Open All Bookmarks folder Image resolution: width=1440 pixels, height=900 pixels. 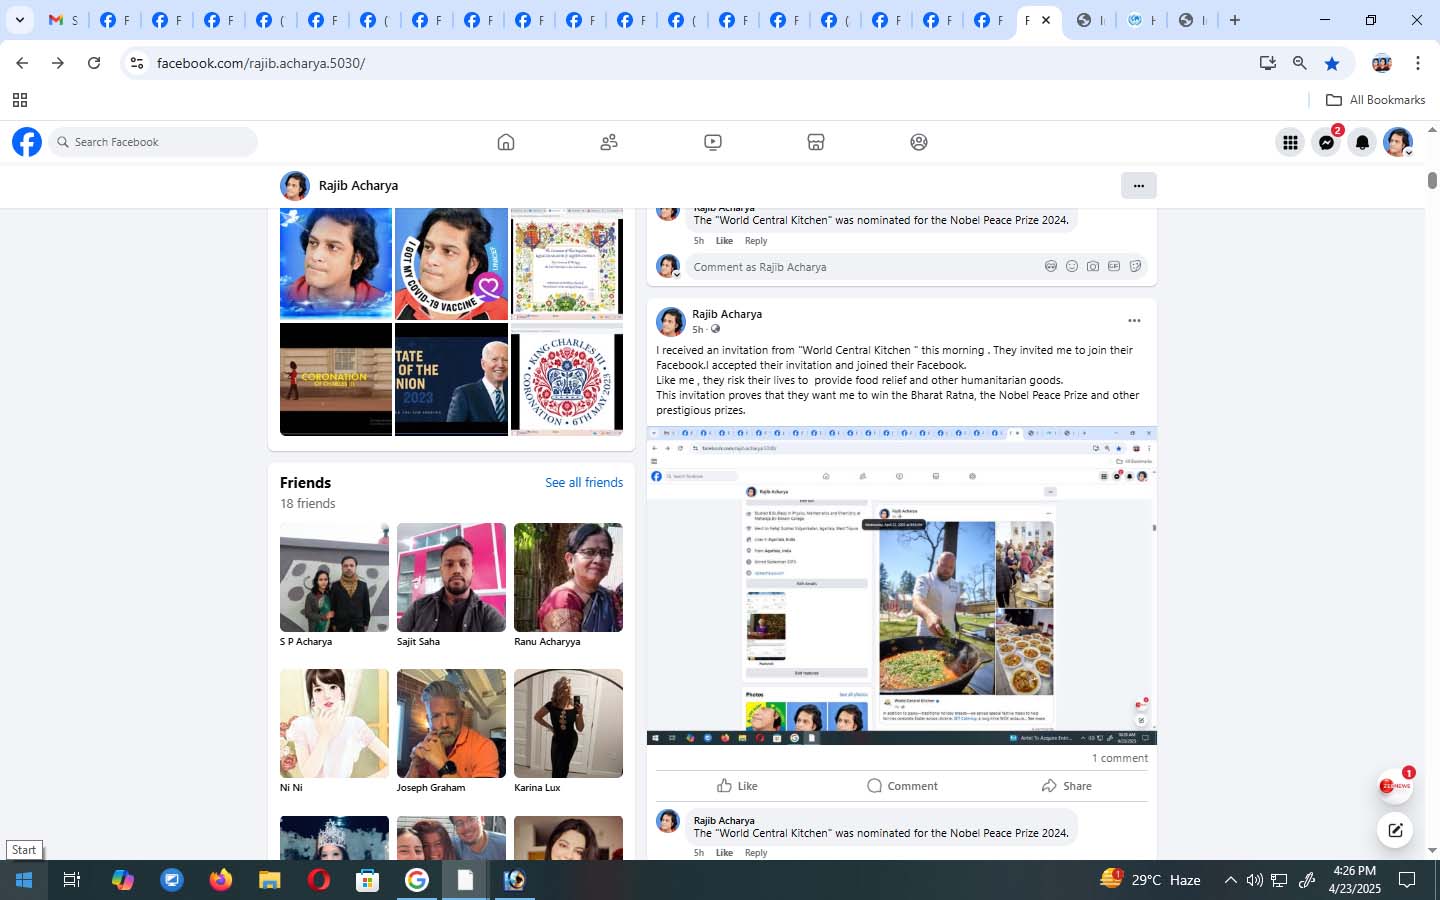1375,100
